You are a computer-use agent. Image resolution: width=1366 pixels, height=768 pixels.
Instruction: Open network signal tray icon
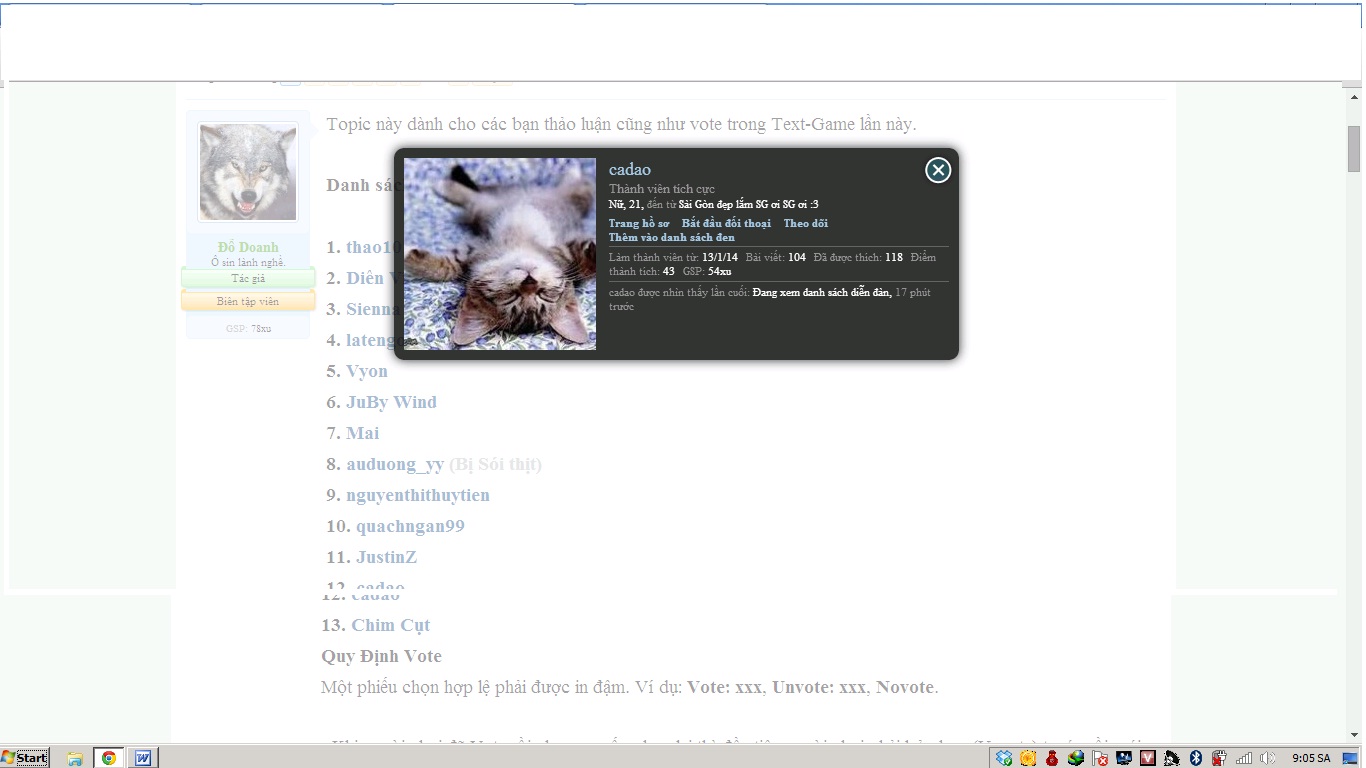point(1244,758)
